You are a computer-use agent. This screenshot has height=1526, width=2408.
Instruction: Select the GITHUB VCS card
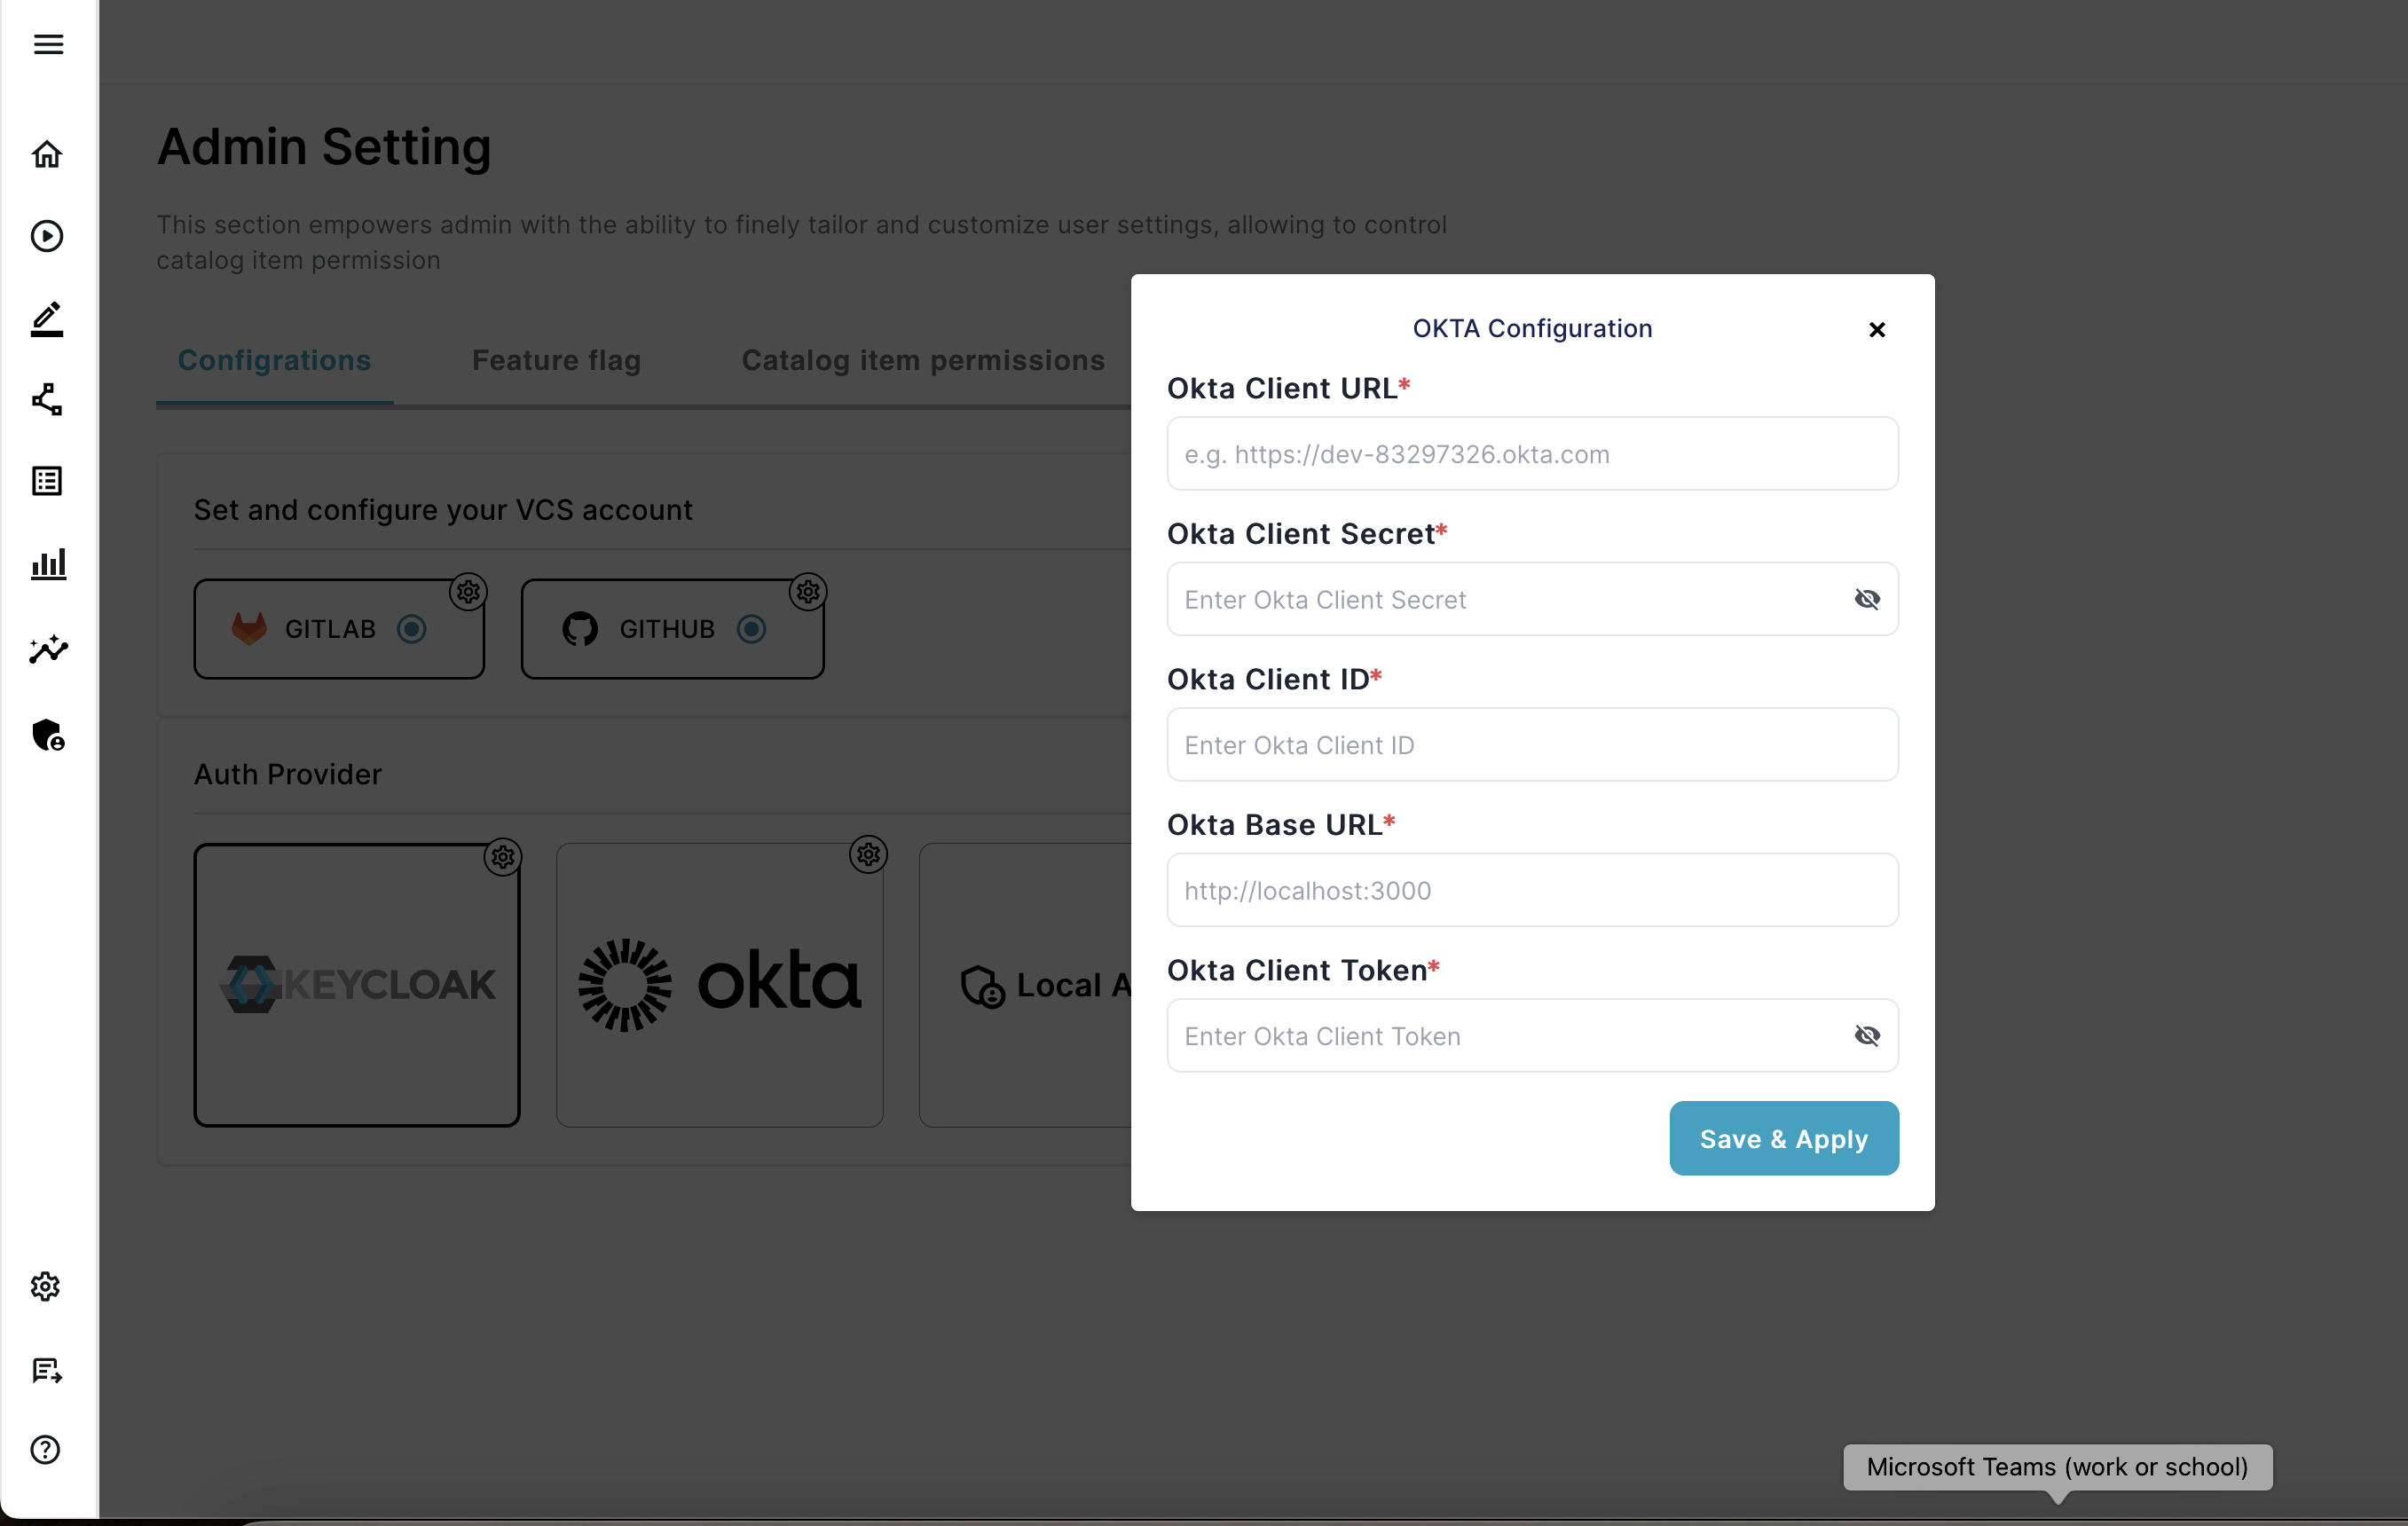click(672, 629)
